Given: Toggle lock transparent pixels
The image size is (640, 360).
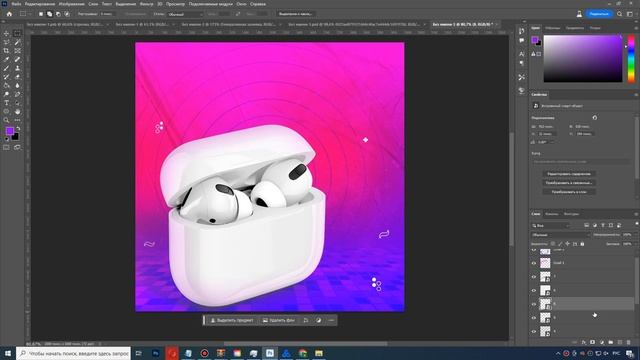Looking at the screenshot, I should (x=553, y=244).
